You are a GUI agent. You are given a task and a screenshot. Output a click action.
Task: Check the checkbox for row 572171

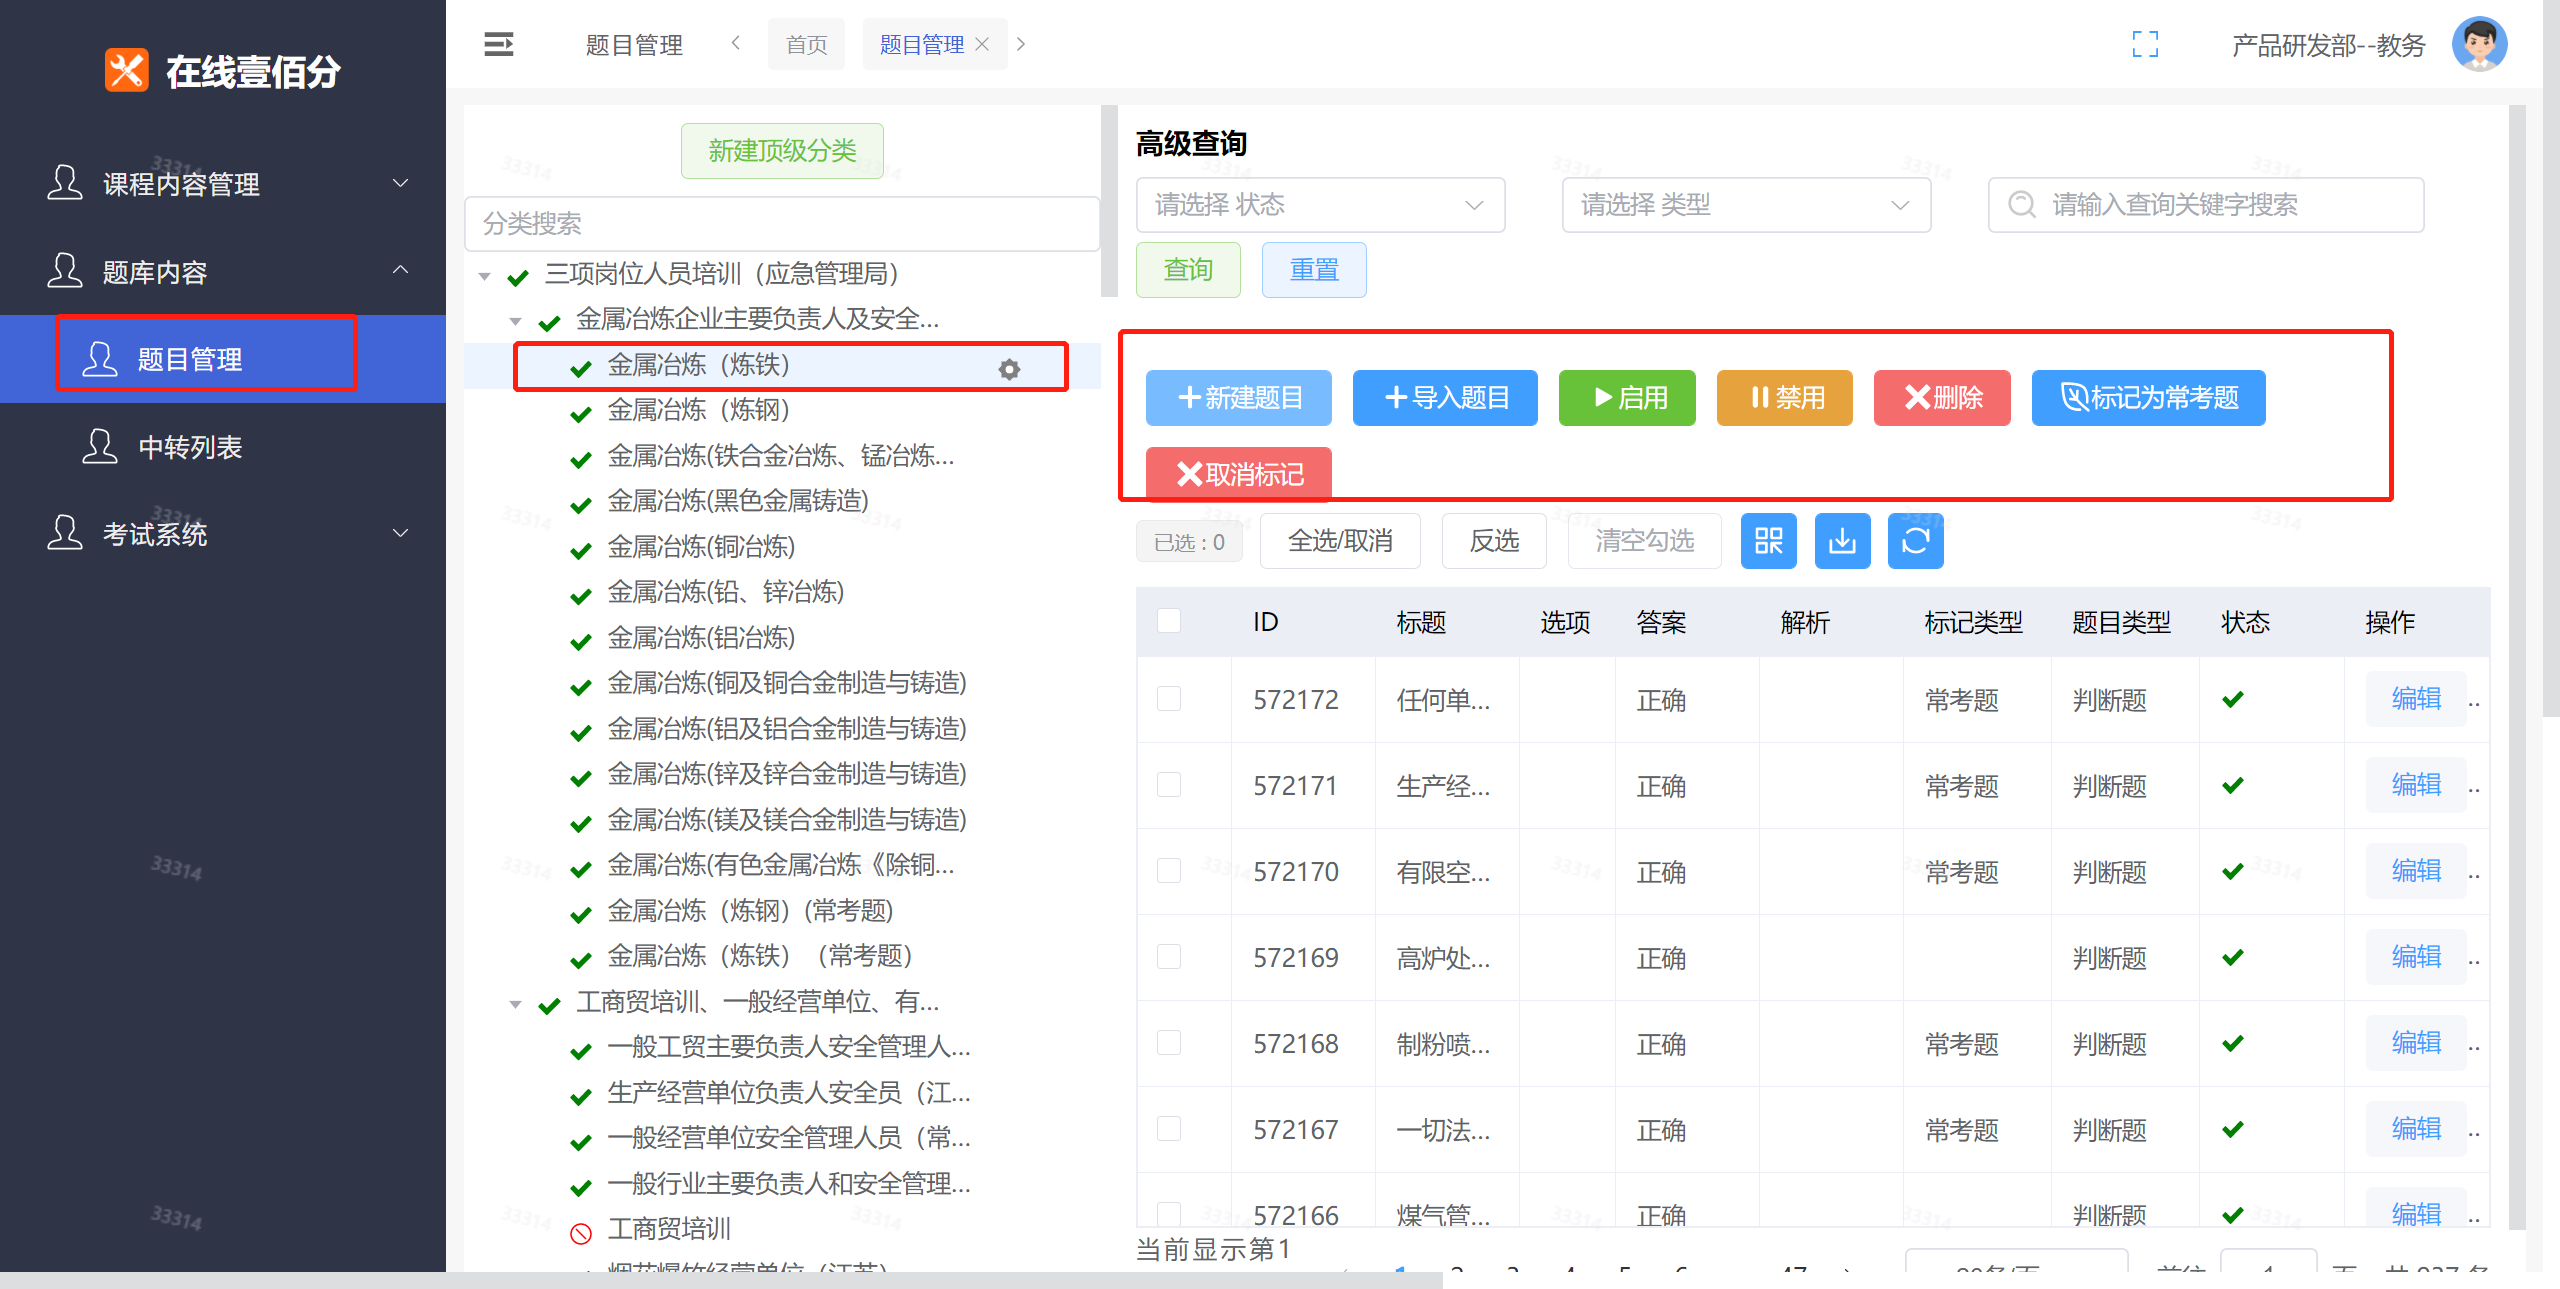(1168, 784)
